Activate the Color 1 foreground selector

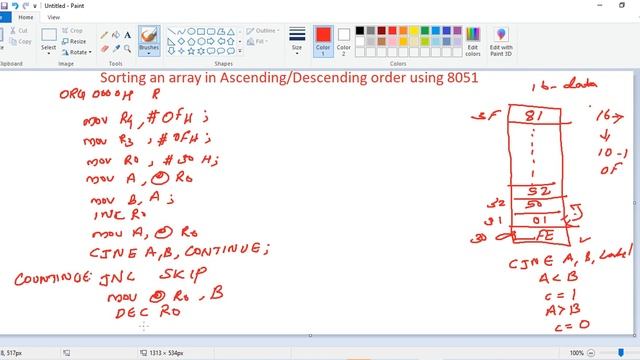click(x=323, y=41)
